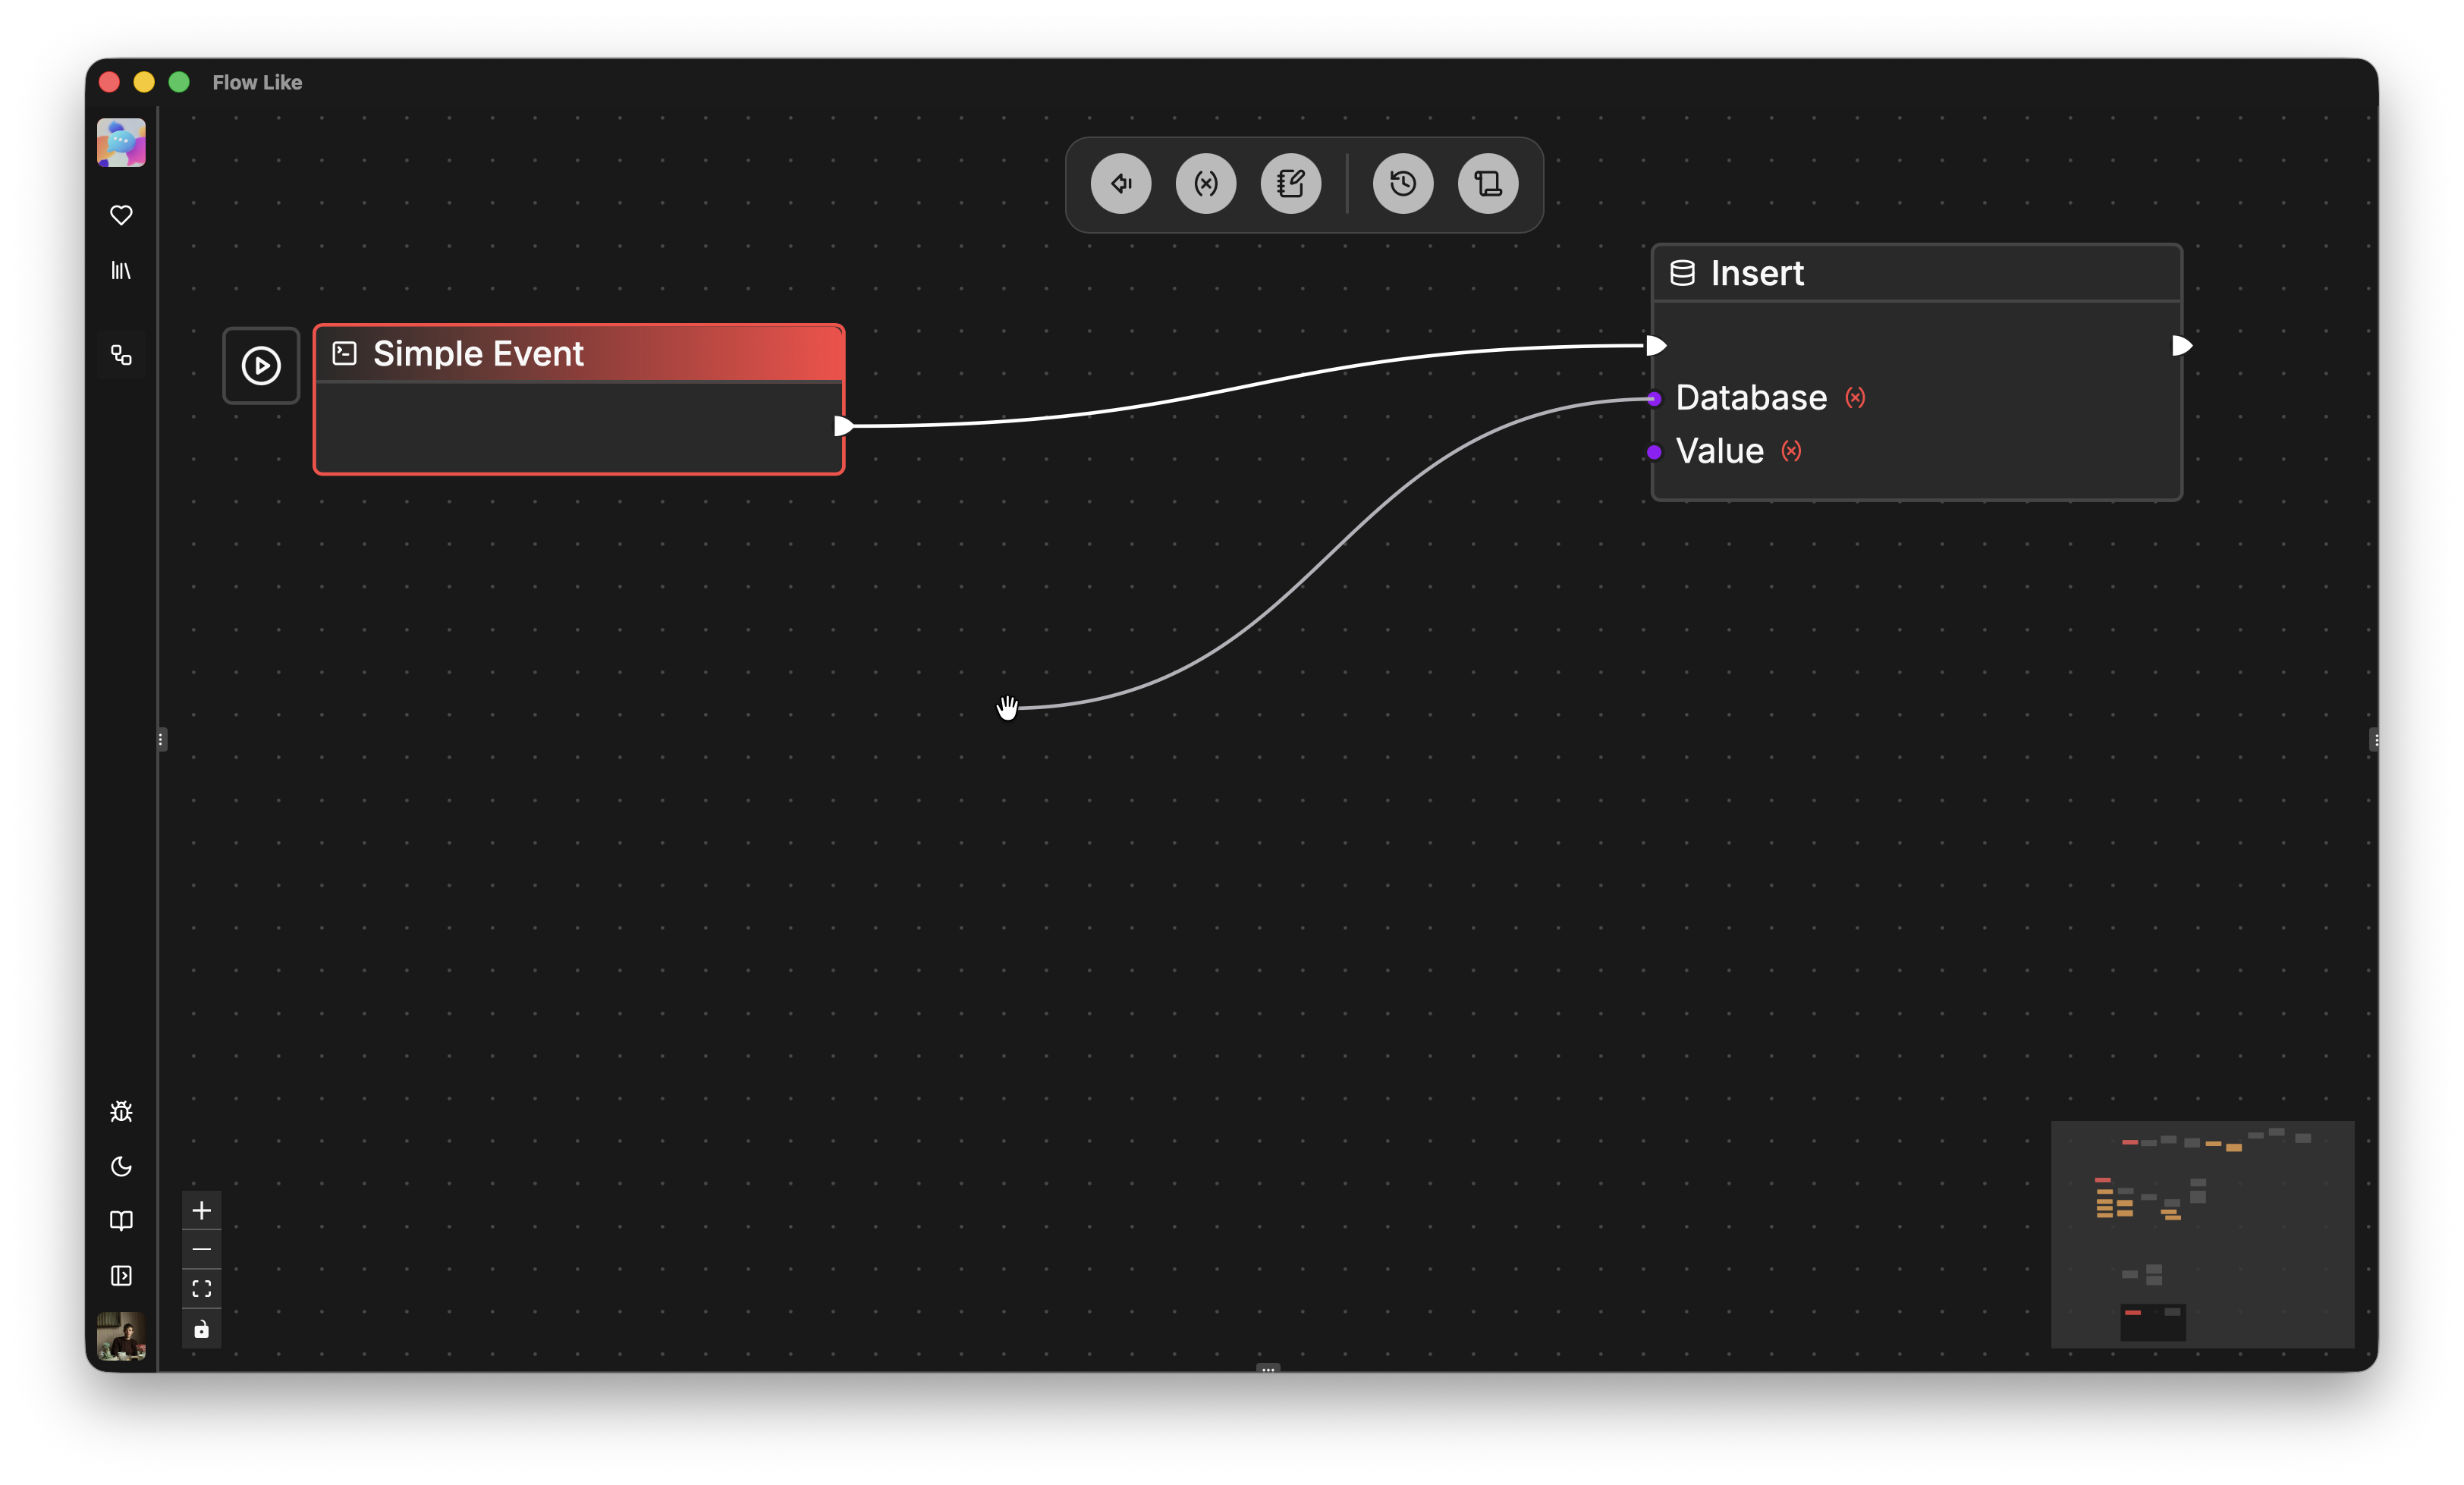Open the documentation book icon
The height and width of the screenshot is (1485, 2464).
(121, 1220)
